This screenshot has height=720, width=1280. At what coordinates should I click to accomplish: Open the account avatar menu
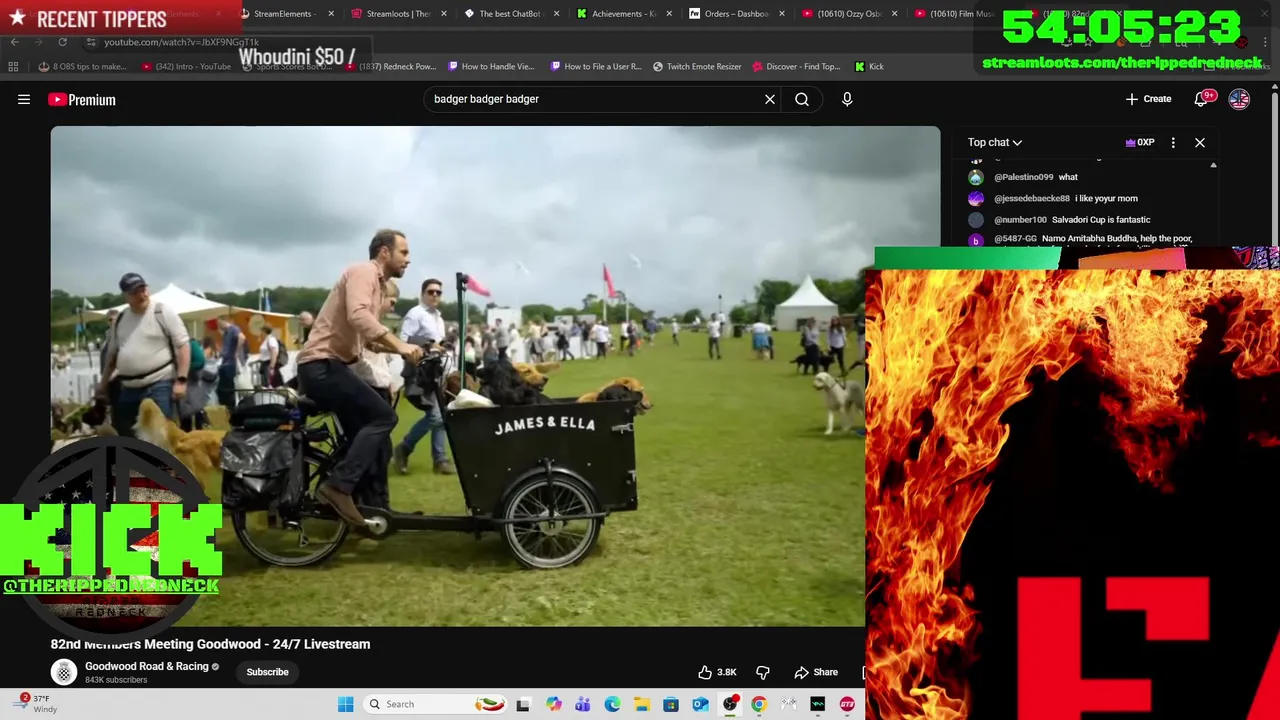(x=1239, y=99)
